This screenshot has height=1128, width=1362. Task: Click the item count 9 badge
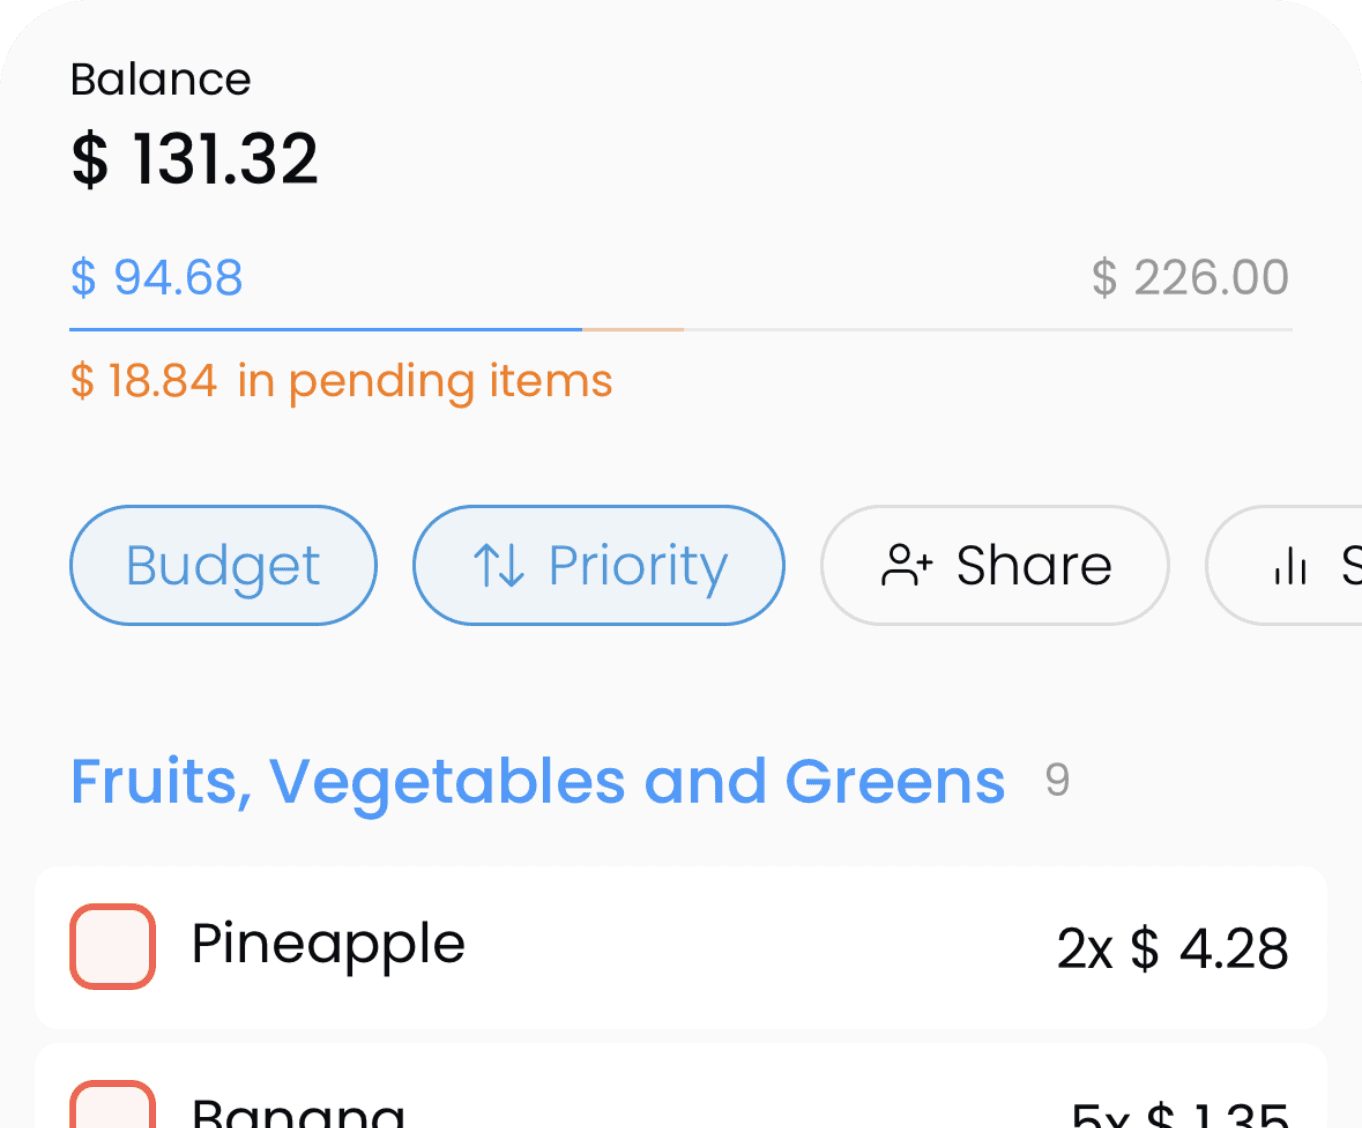pos(1057,780)
